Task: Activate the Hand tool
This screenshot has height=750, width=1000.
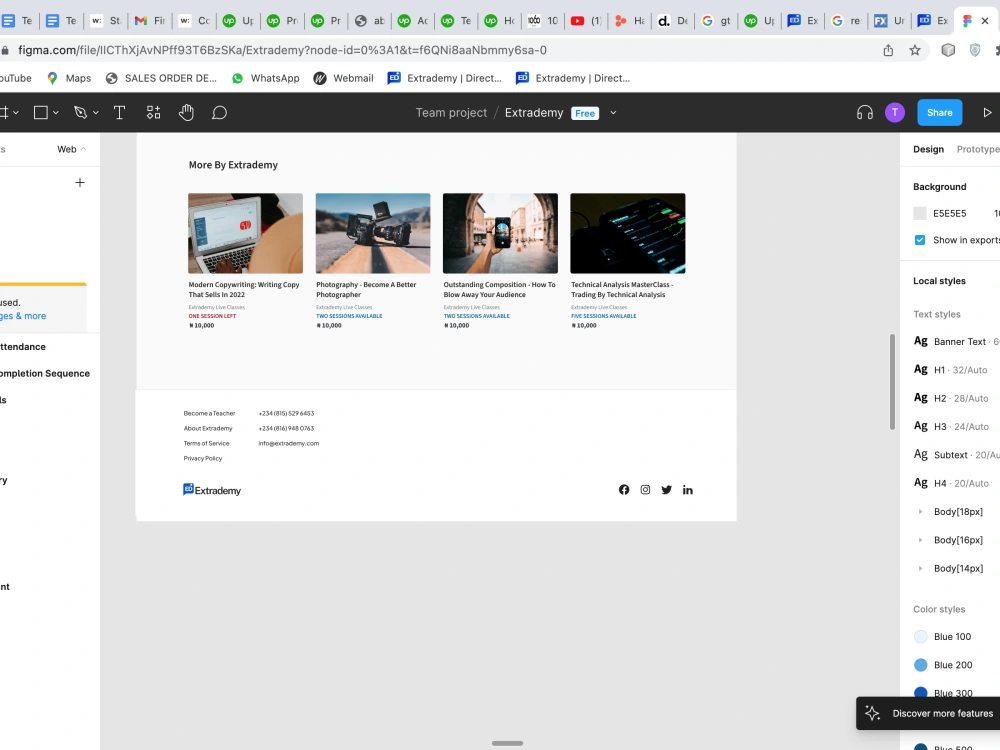Action: [186, 112]
